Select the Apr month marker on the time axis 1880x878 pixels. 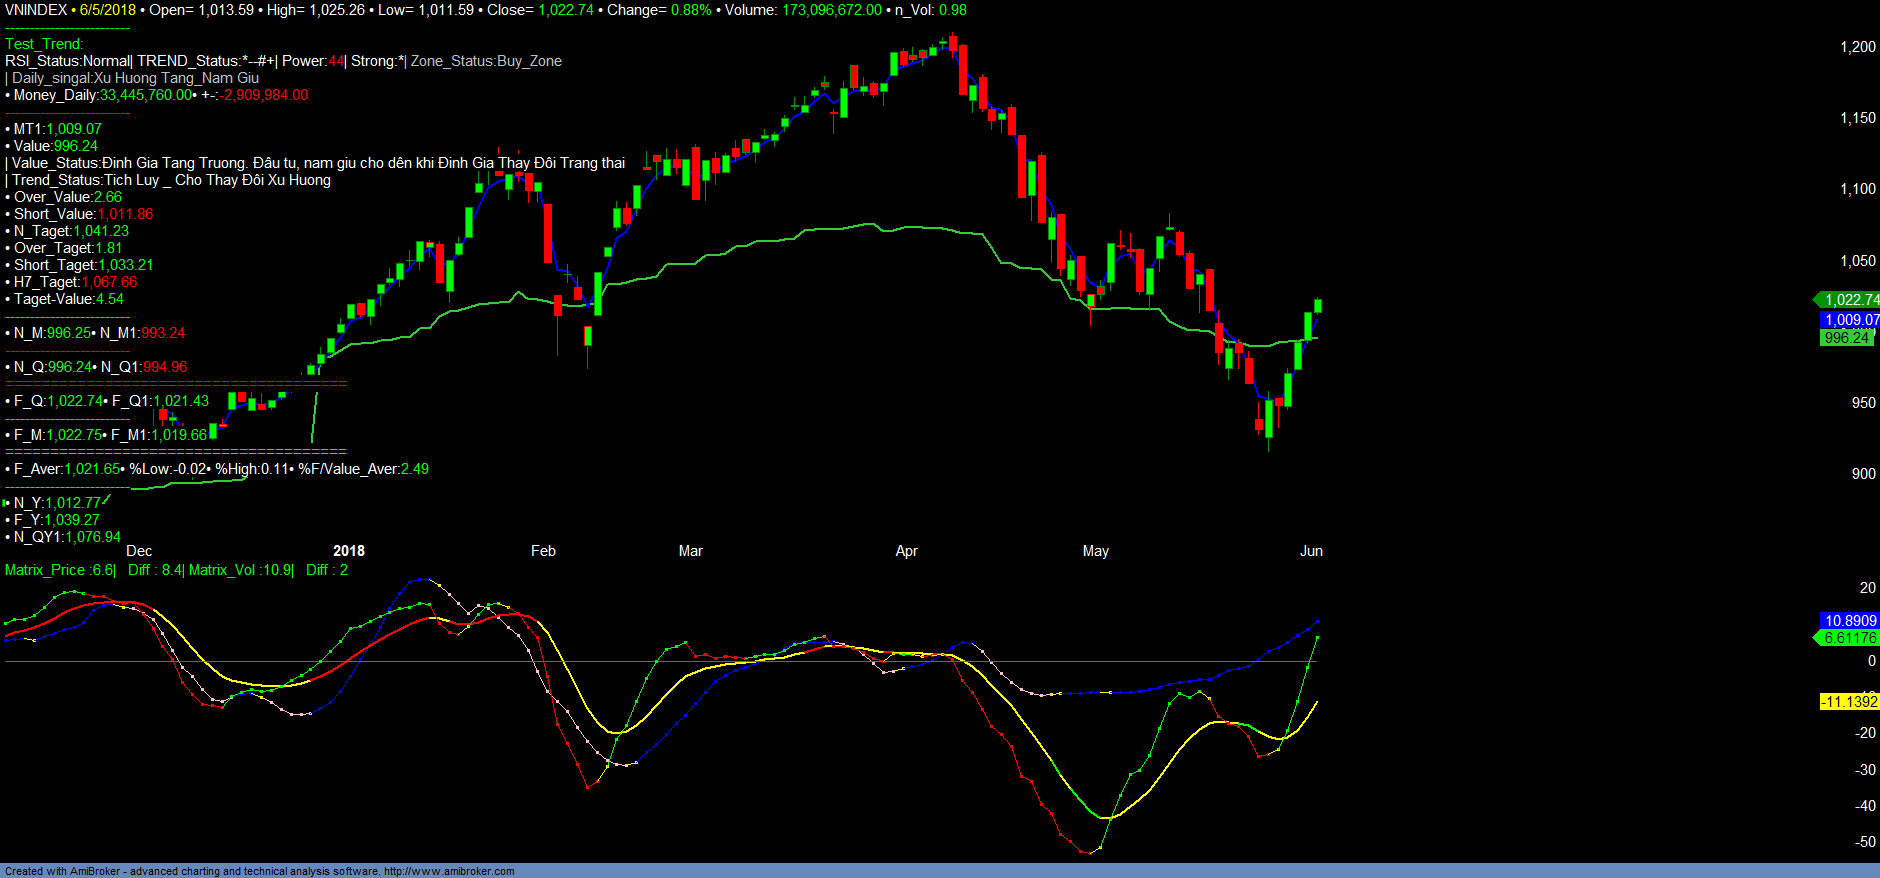906,551
